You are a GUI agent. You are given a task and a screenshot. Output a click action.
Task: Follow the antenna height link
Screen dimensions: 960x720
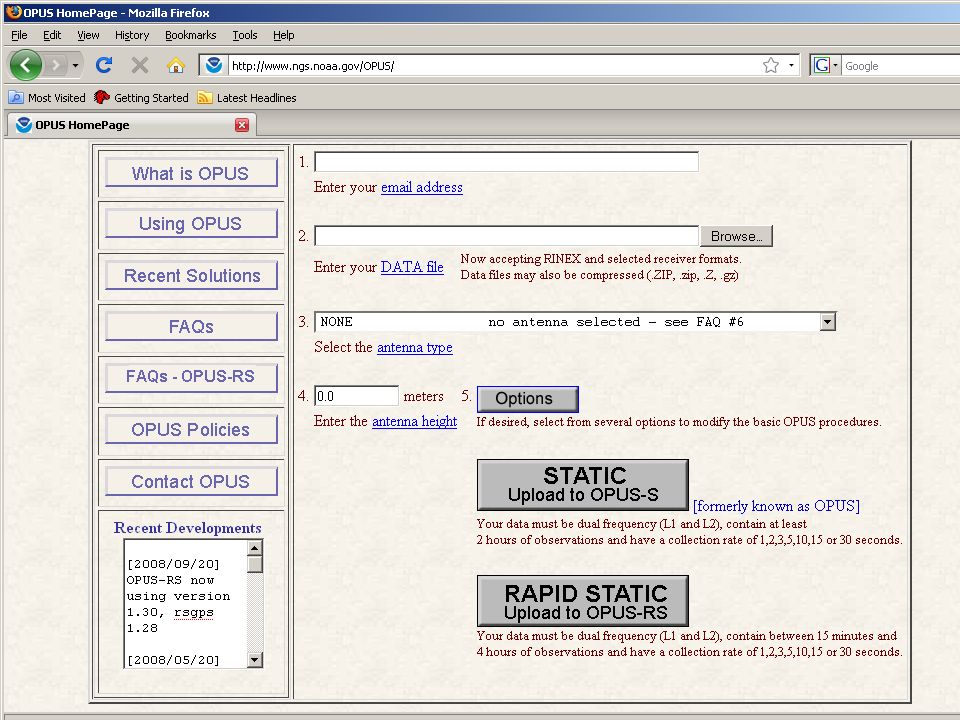(414, 421)
